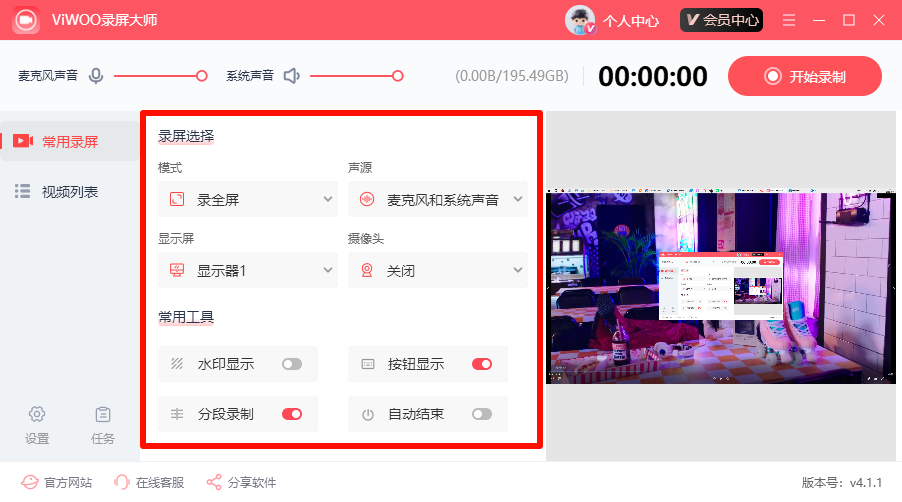Click the segment recording icon
The image size is (902, 502).
(177, 414)
